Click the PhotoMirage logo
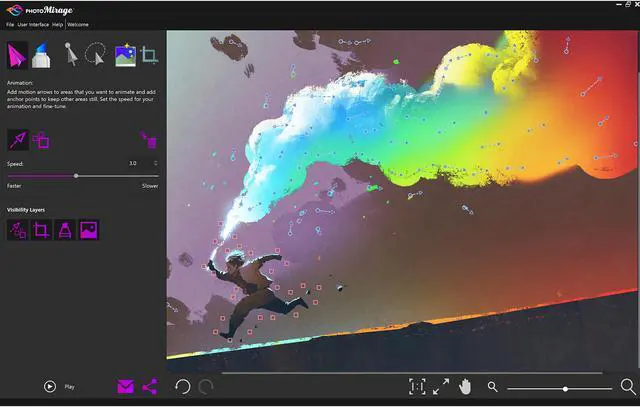 (x=40, y=10)
